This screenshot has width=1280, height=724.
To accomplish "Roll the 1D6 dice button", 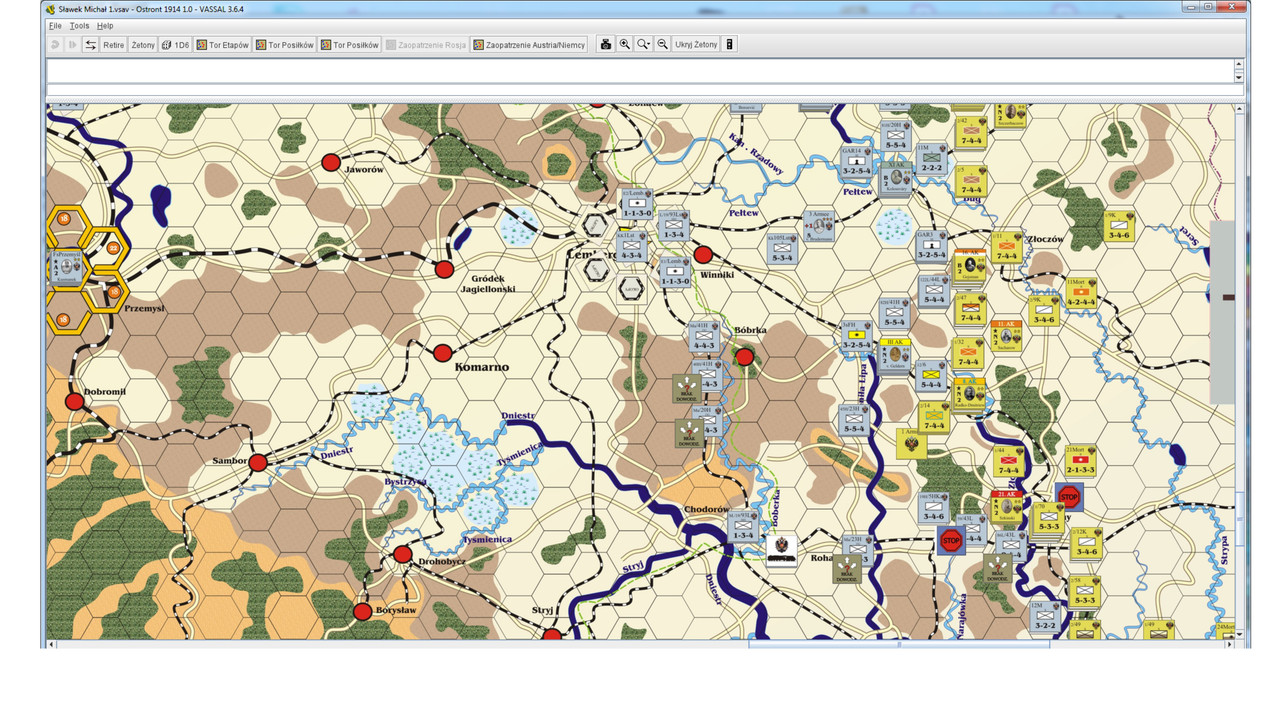I will coord(175,45).
